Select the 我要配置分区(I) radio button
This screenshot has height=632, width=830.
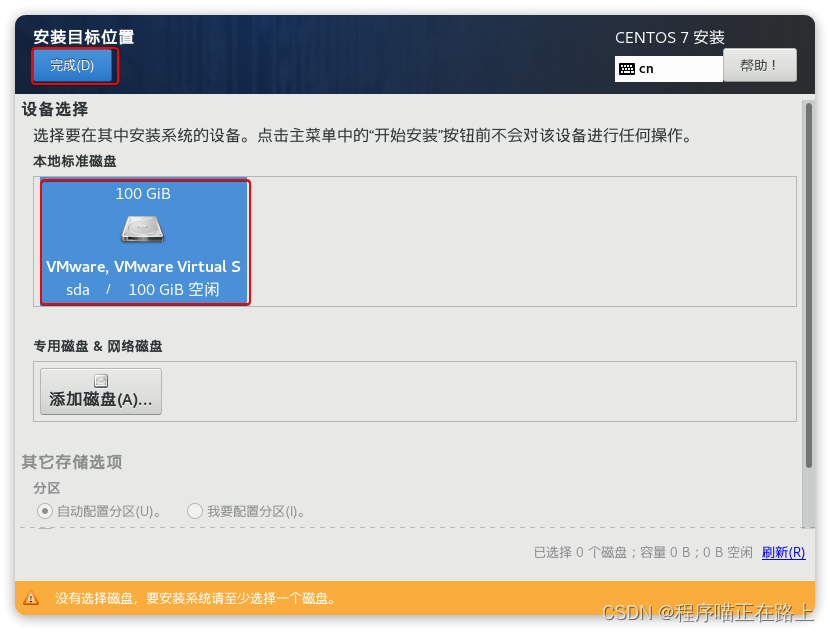click(x=195, y=511)
